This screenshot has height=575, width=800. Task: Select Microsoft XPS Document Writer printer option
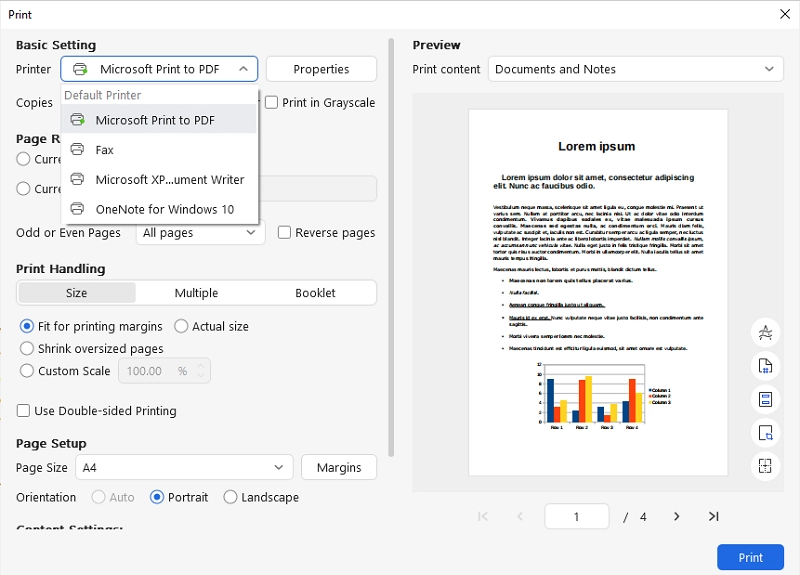pyautogui.click(x=159, y=180)
